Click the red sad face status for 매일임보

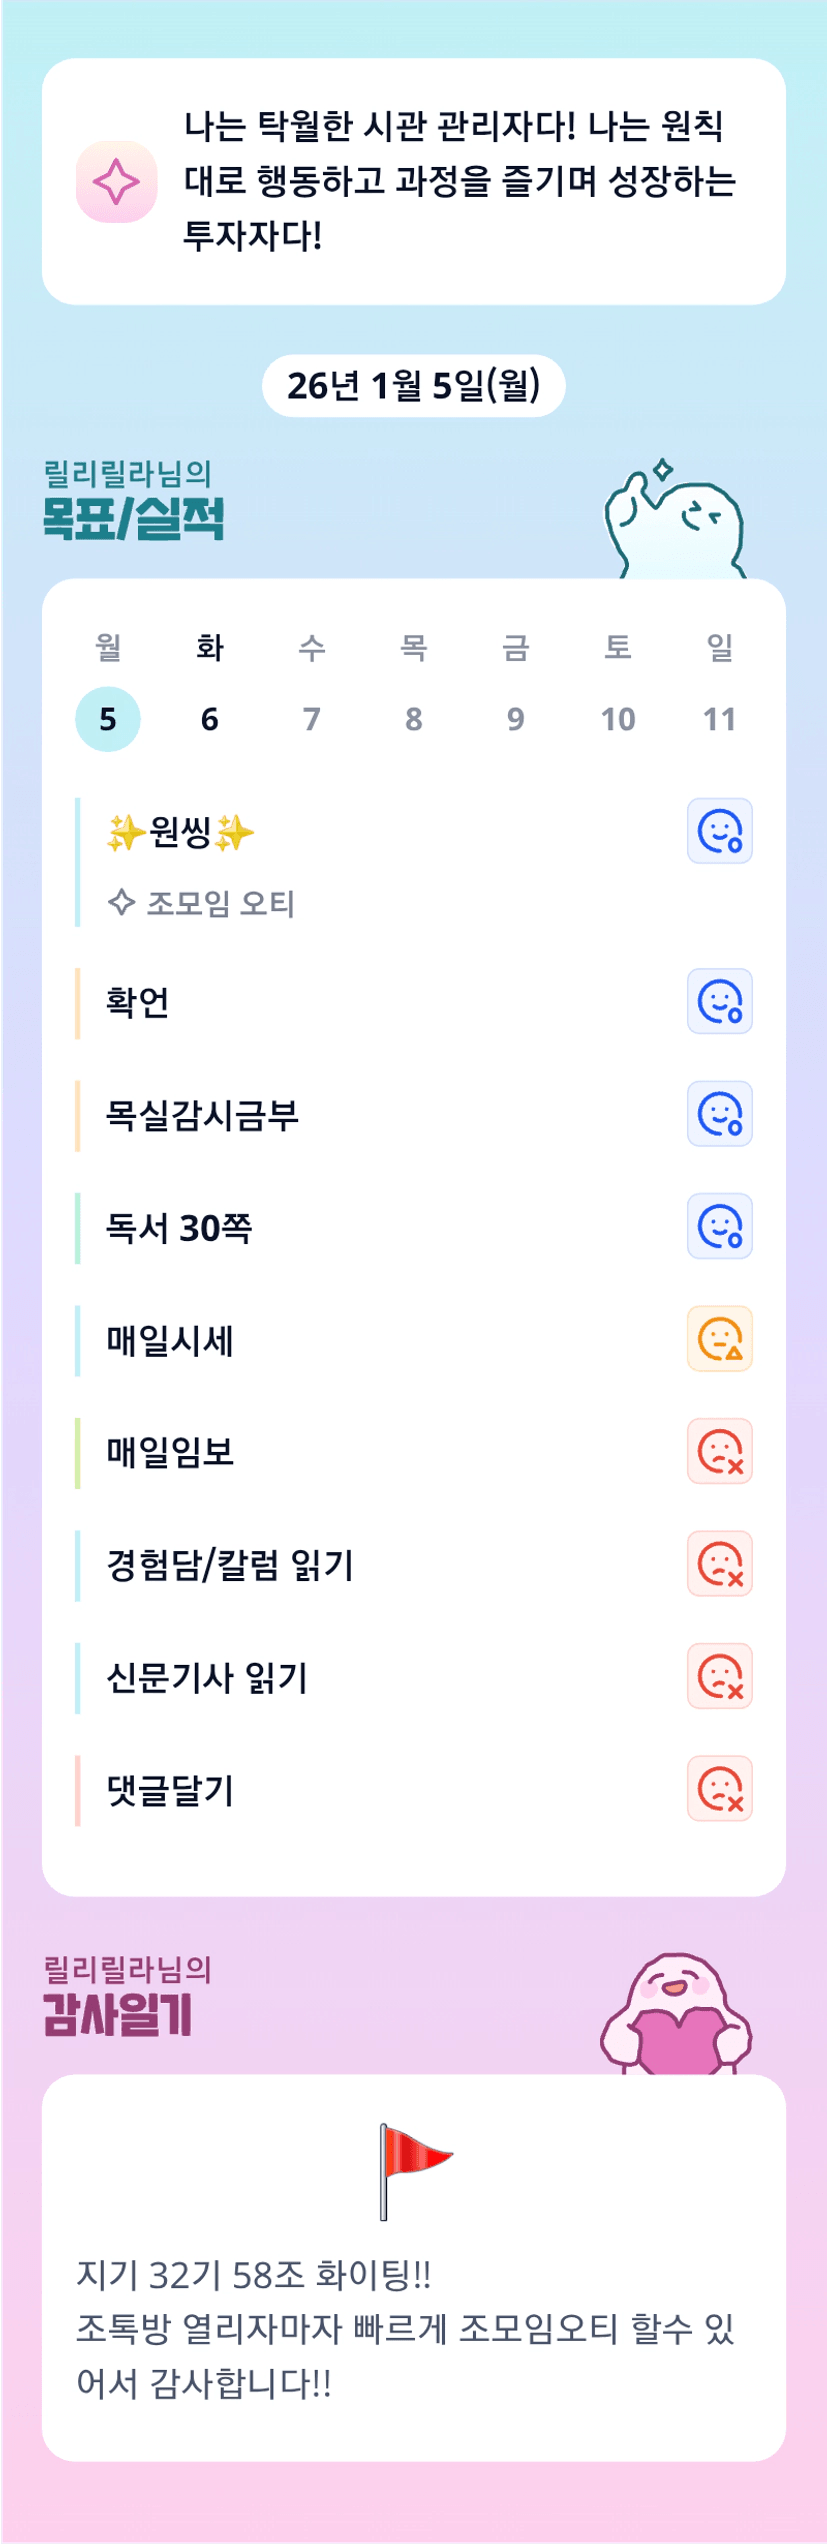[x=719, y=1451]
